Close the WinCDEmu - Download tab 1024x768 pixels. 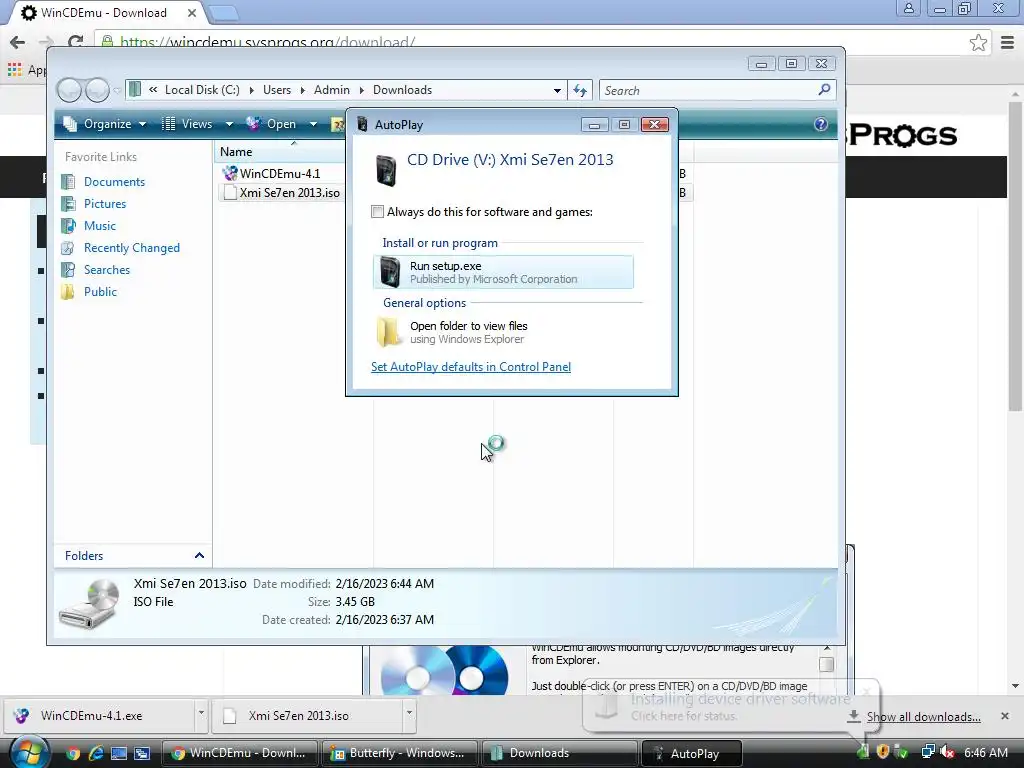point(192,12)
